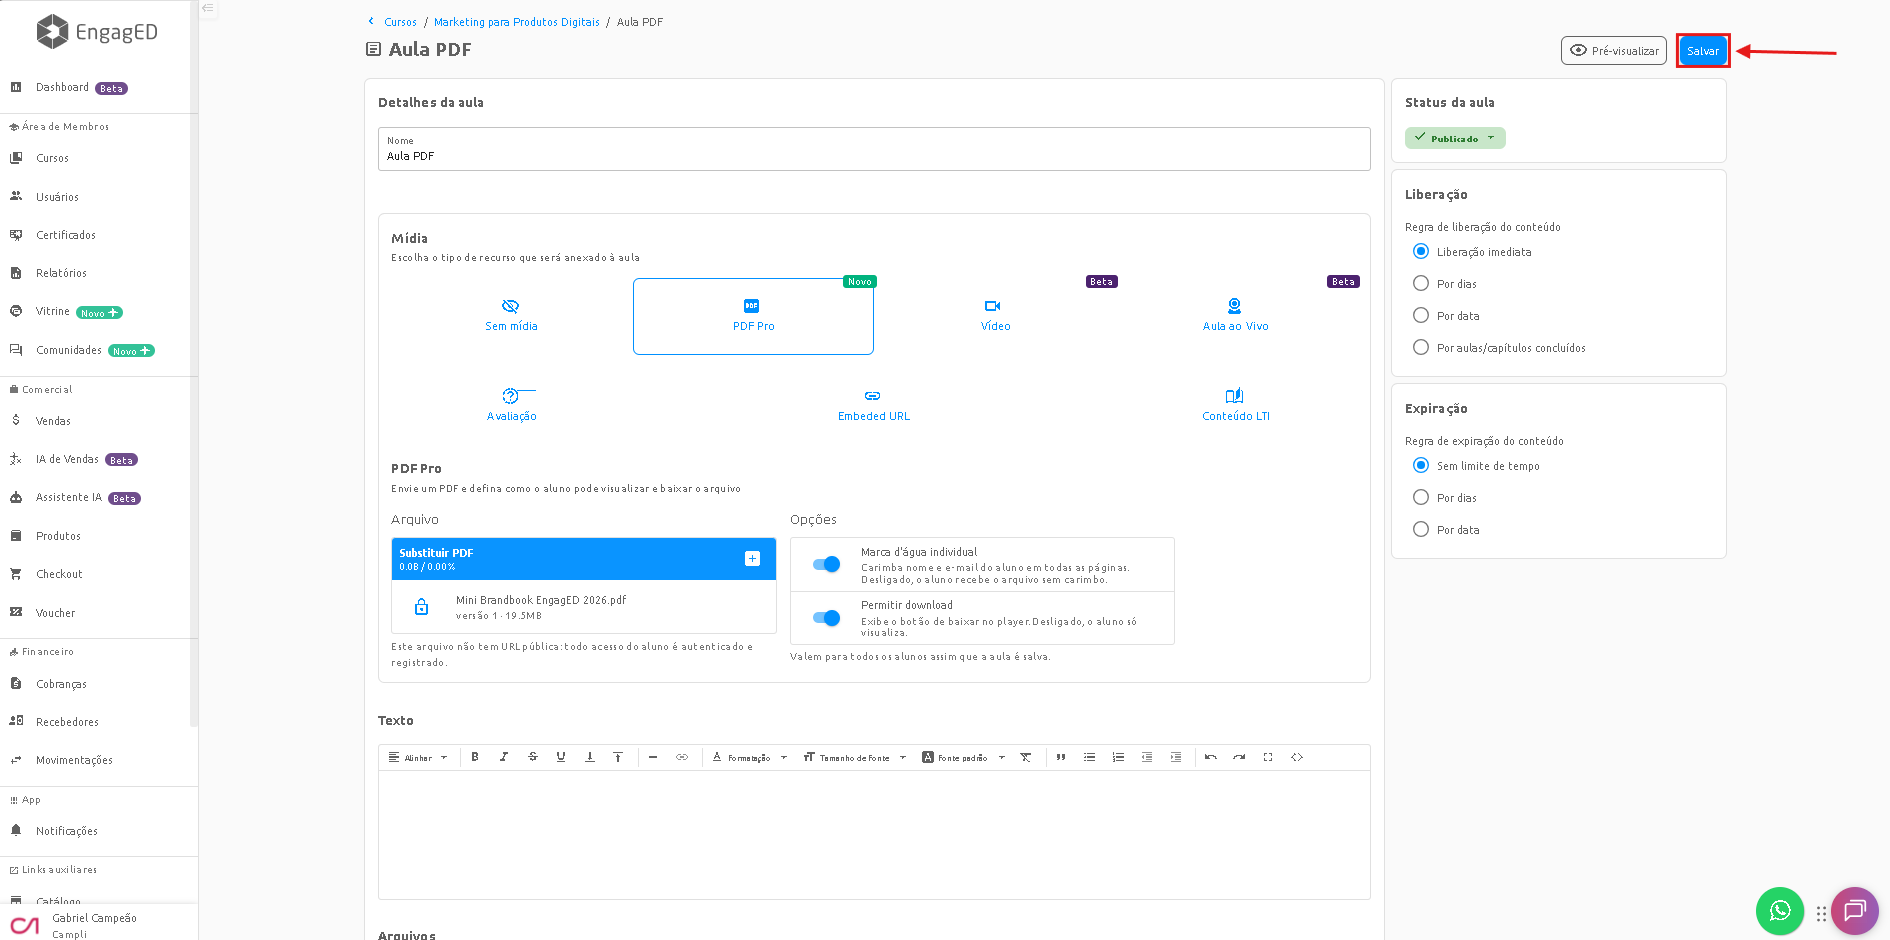
Task: Click the Salvar button
Action: pyautogui.click(x=1703, y=51)
